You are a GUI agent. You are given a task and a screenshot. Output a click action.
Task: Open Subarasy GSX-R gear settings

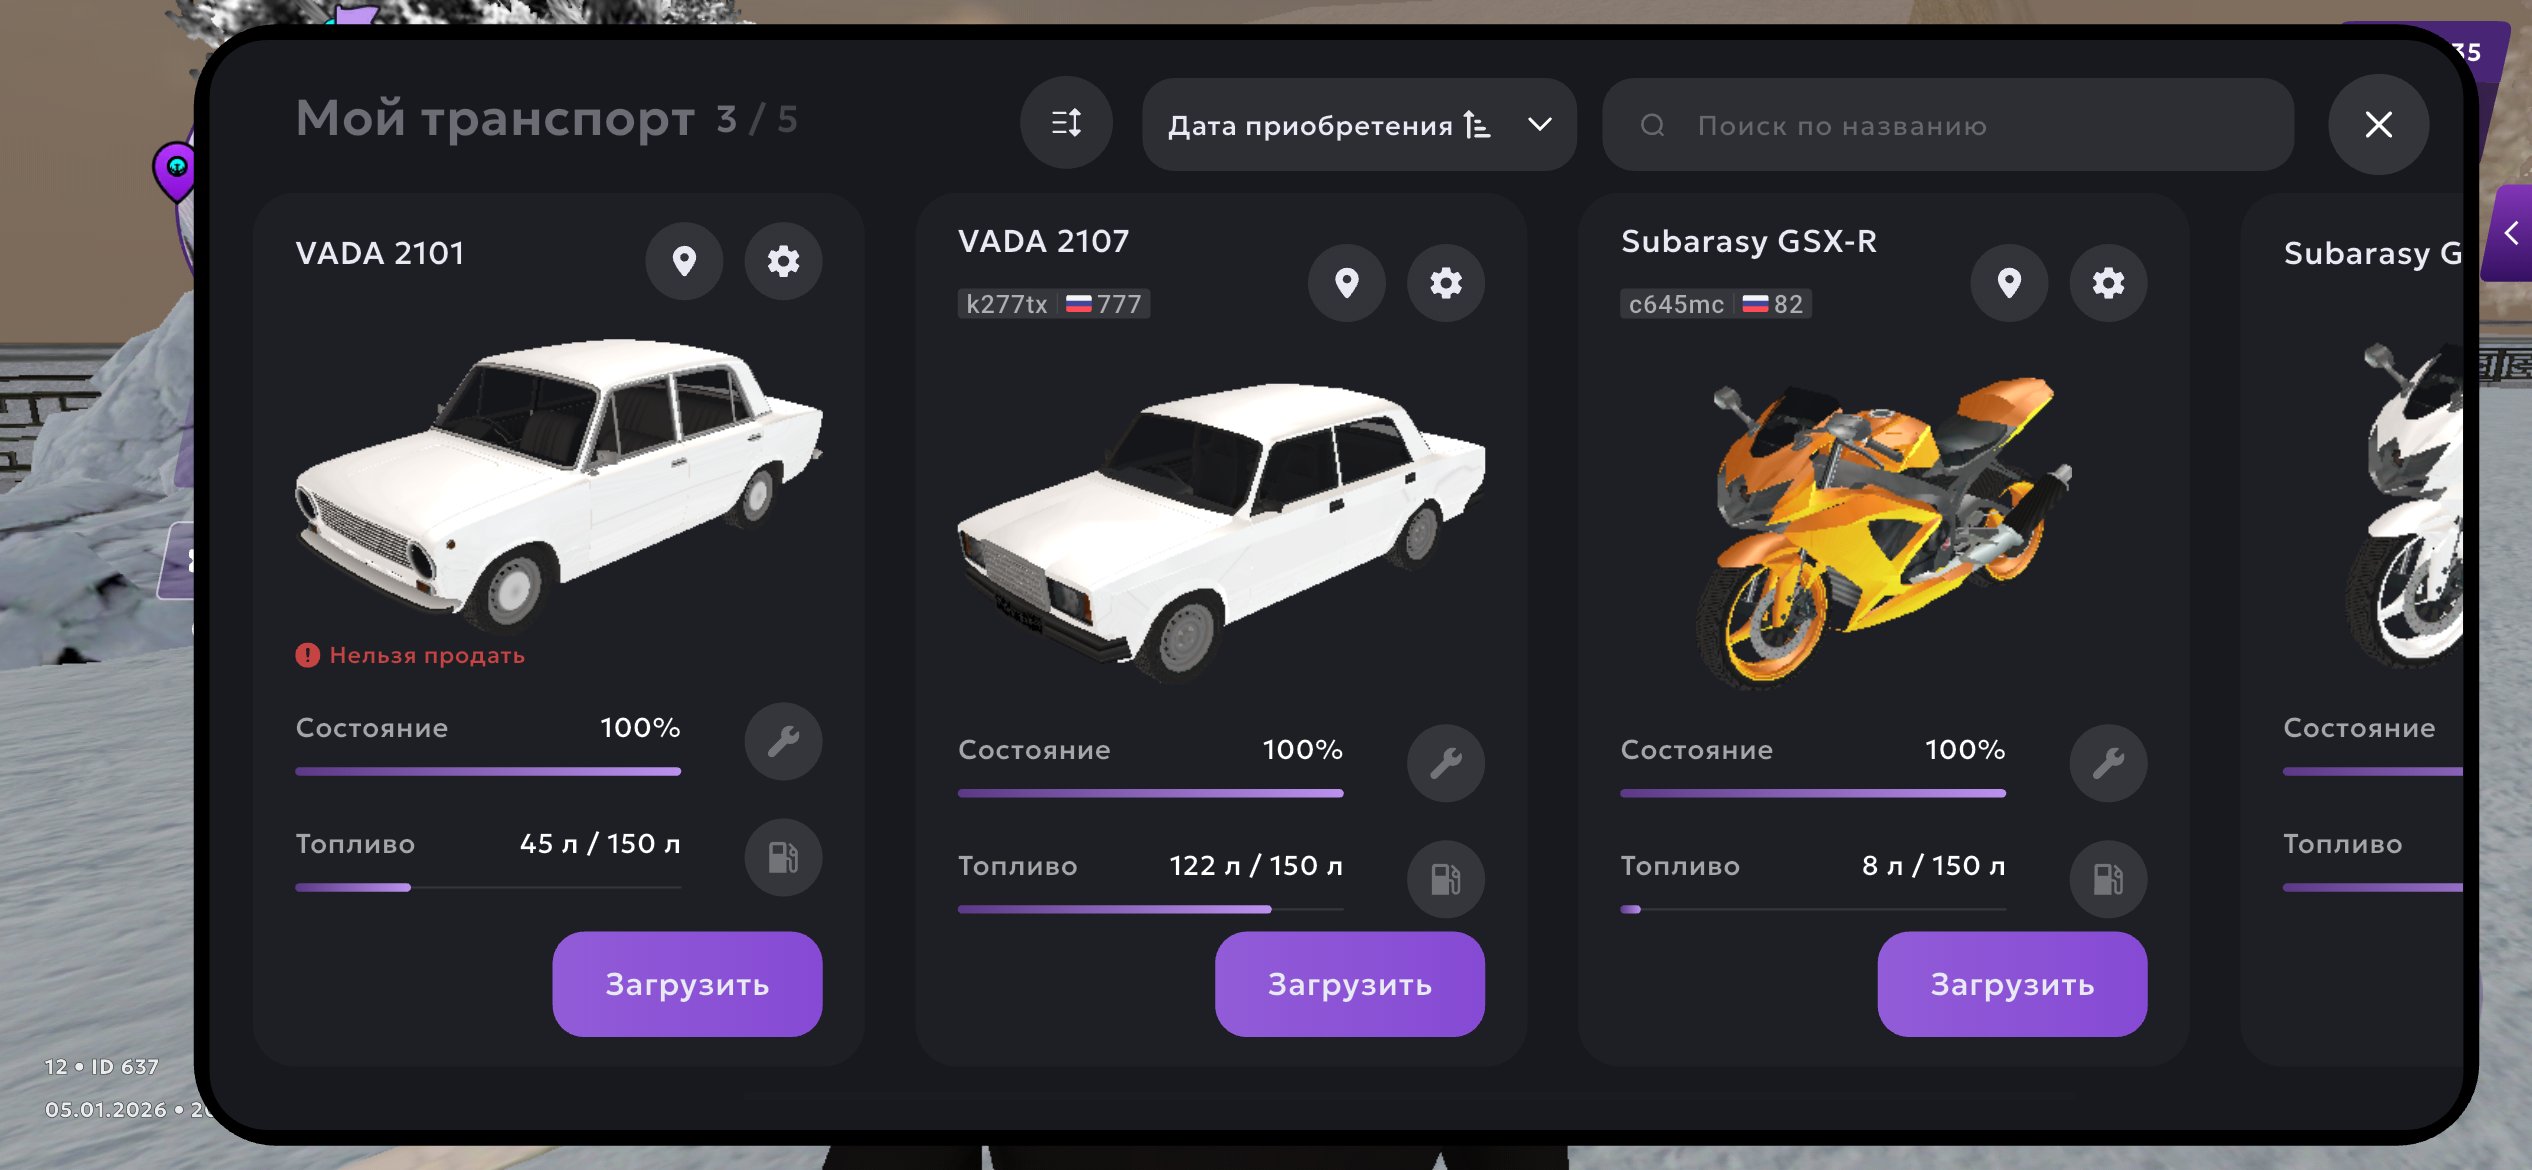2108,283
